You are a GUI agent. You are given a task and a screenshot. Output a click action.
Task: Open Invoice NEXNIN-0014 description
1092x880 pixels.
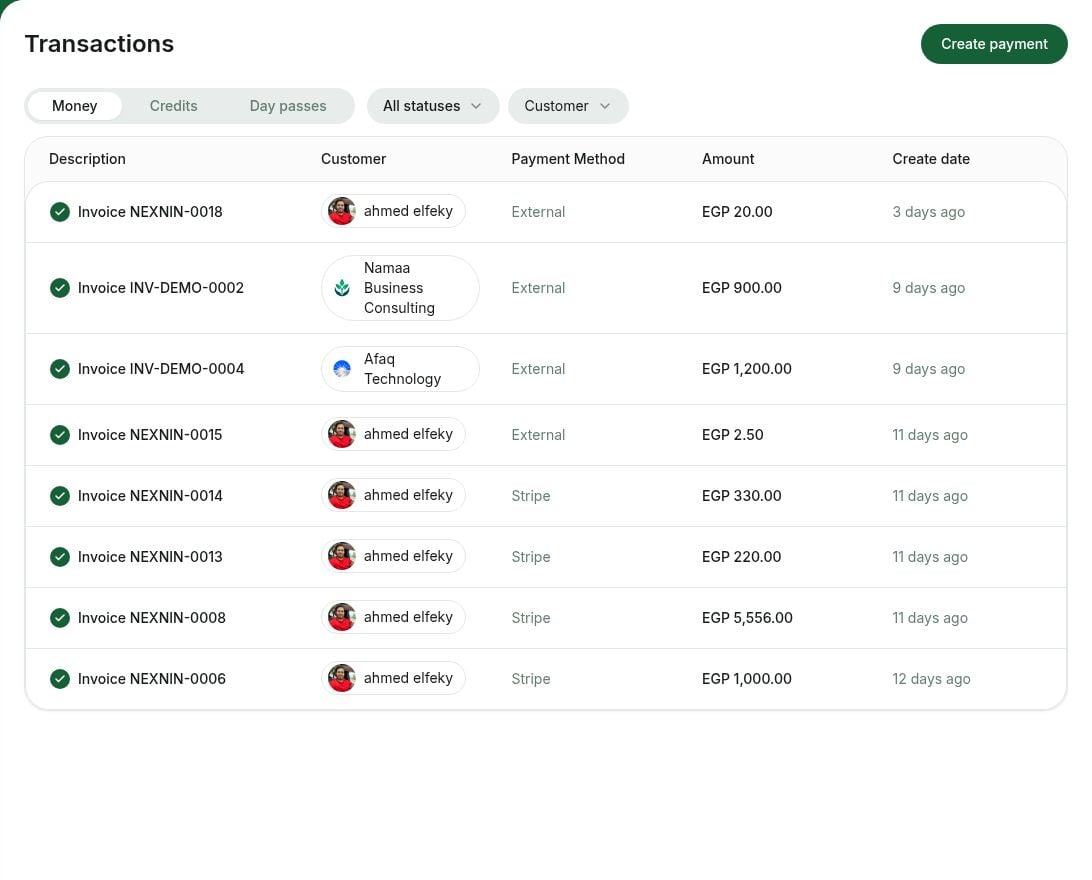click(150, 496)
